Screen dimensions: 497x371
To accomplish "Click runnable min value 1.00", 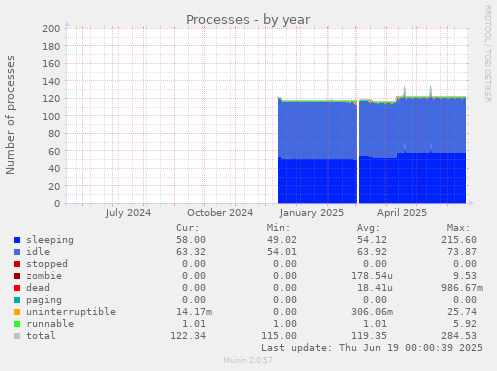I will pos(285,324).
